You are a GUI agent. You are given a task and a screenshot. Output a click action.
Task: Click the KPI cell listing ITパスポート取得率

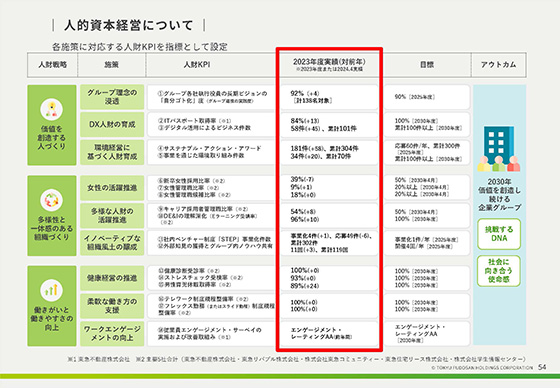point(211,125)
